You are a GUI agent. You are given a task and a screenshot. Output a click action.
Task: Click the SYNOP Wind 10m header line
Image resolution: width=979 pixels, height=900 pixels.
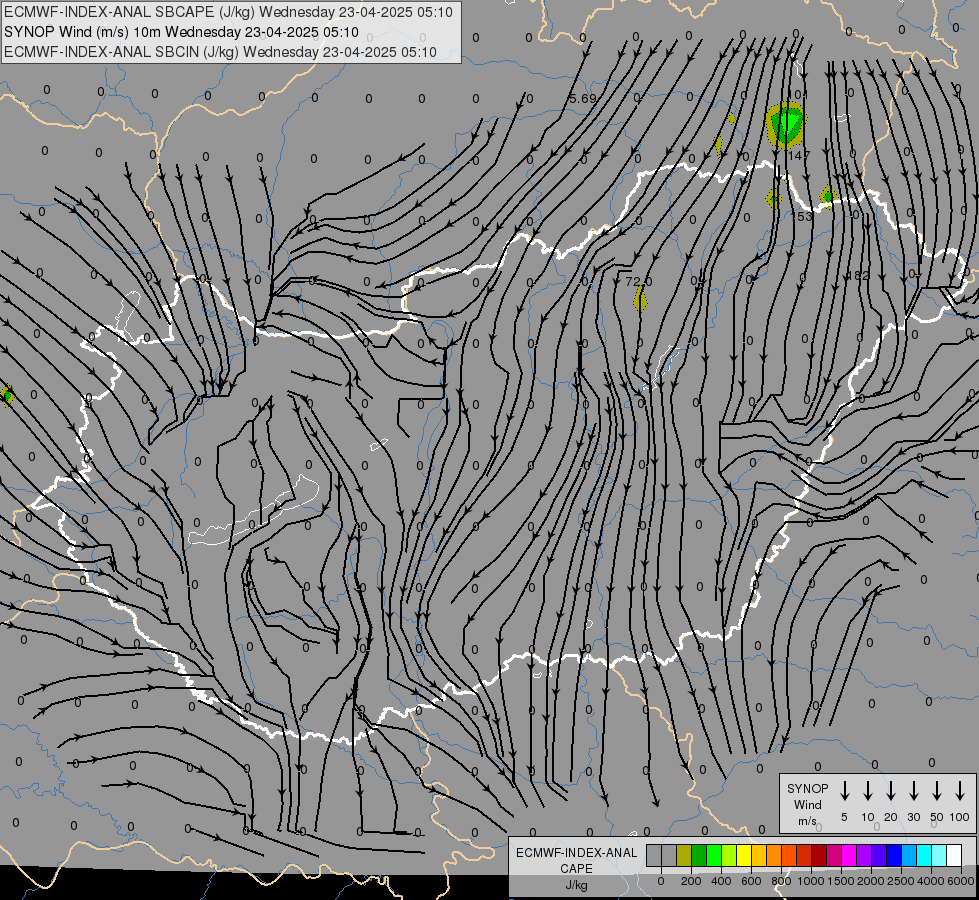[181, 32]
